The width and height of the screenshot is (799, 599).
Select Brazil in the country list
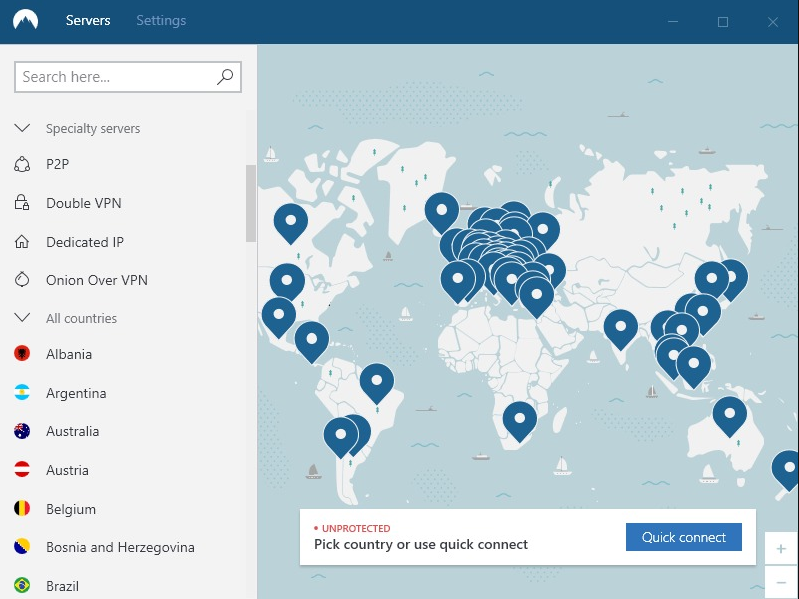click(x=62, y=586)
